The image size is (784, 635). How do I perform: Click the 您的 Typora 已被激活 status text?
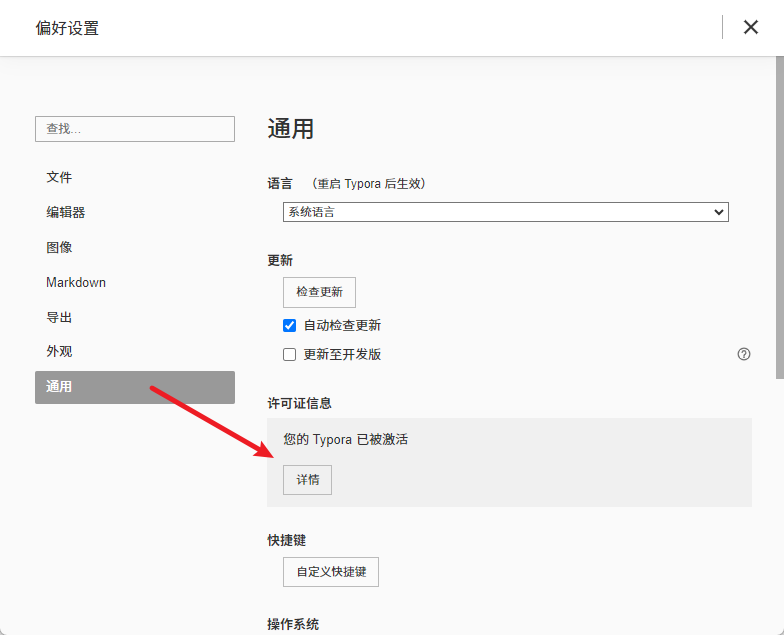(345, 439)
